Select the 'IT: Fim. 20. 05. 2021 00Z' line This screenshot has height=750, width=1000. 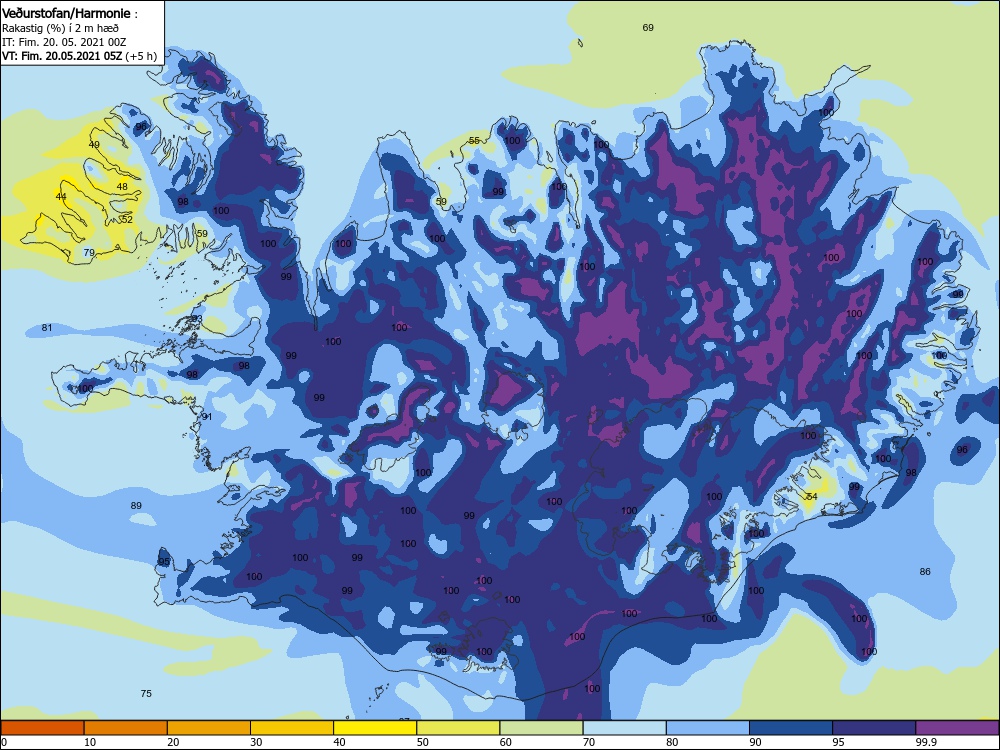pos(64,42)
